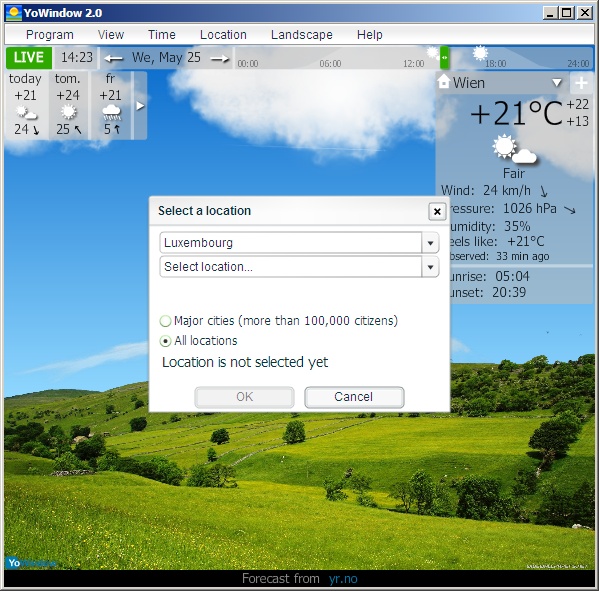Click the 35% humidity reading
This screenshot has height=591, width=599.
pos(517,227)
